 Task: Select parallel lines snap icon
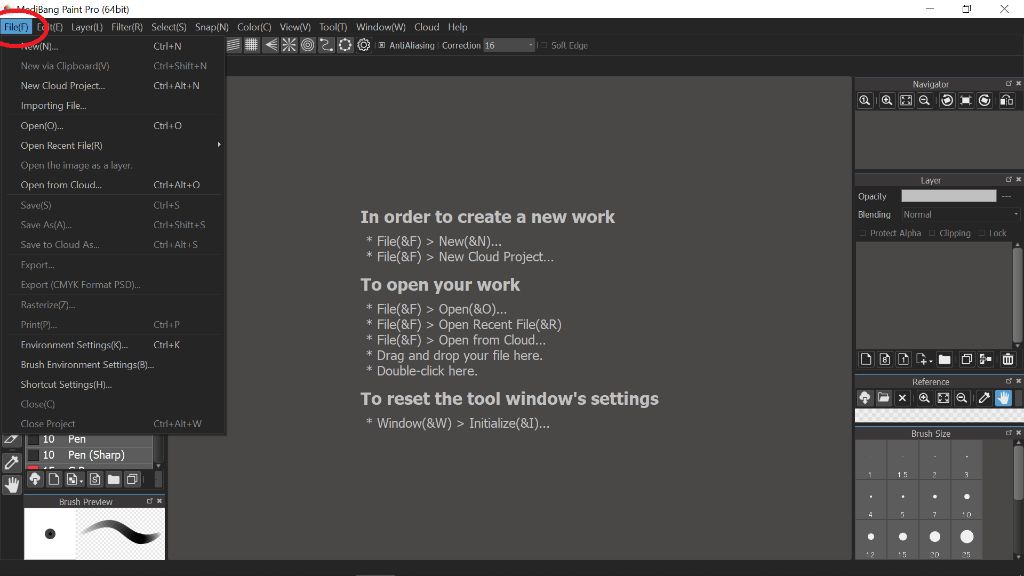(x=233, y=45)
